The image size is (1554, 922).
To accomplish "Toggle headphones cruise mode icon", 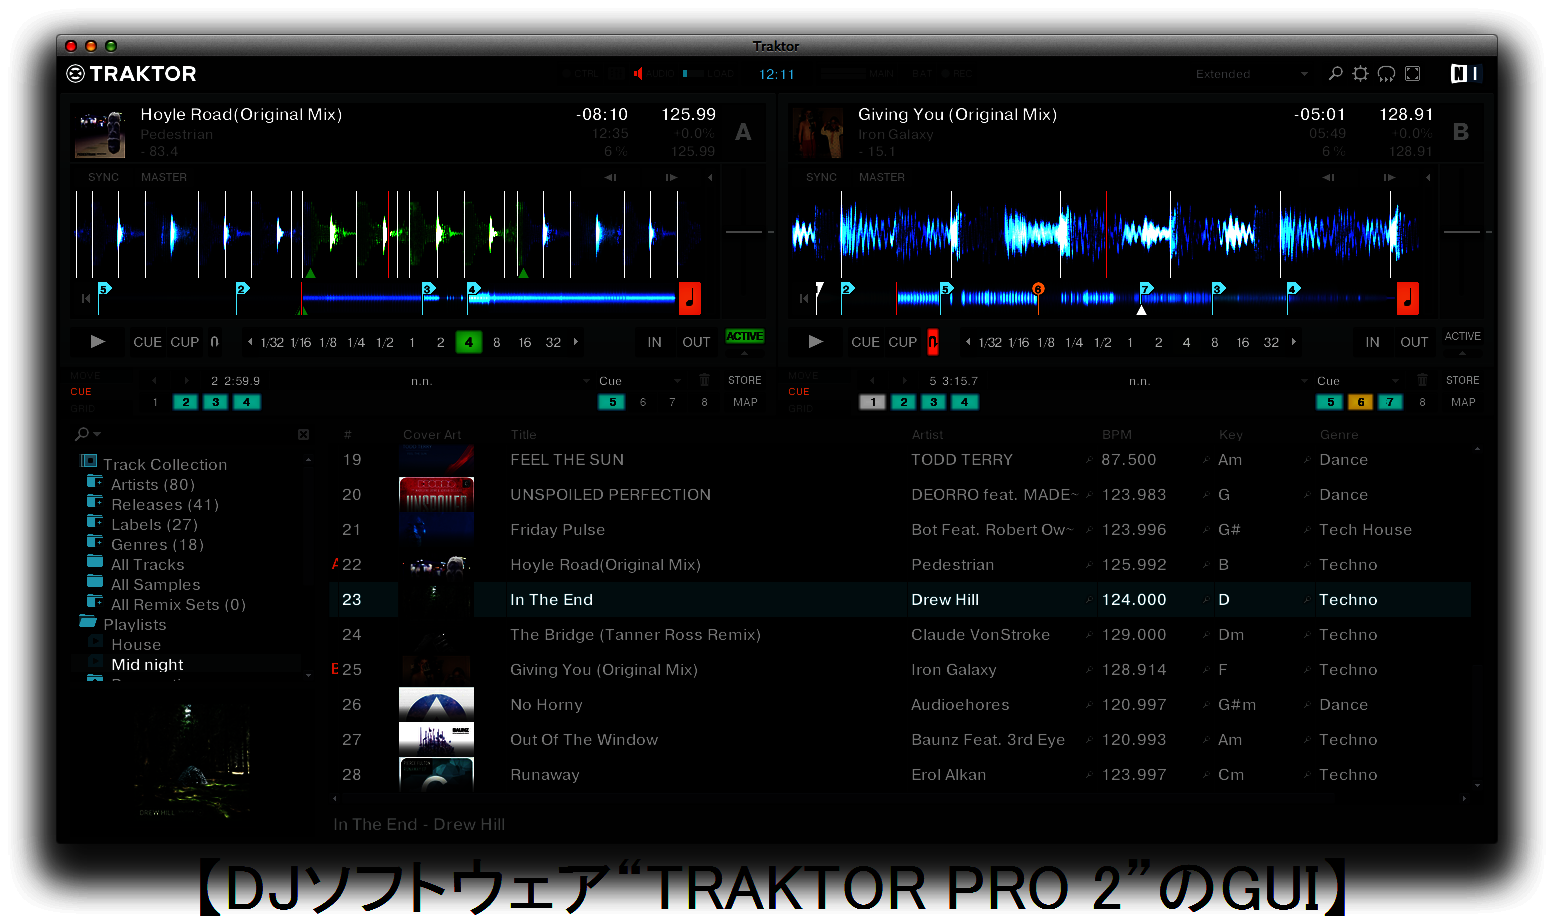I will [1386, 73].
